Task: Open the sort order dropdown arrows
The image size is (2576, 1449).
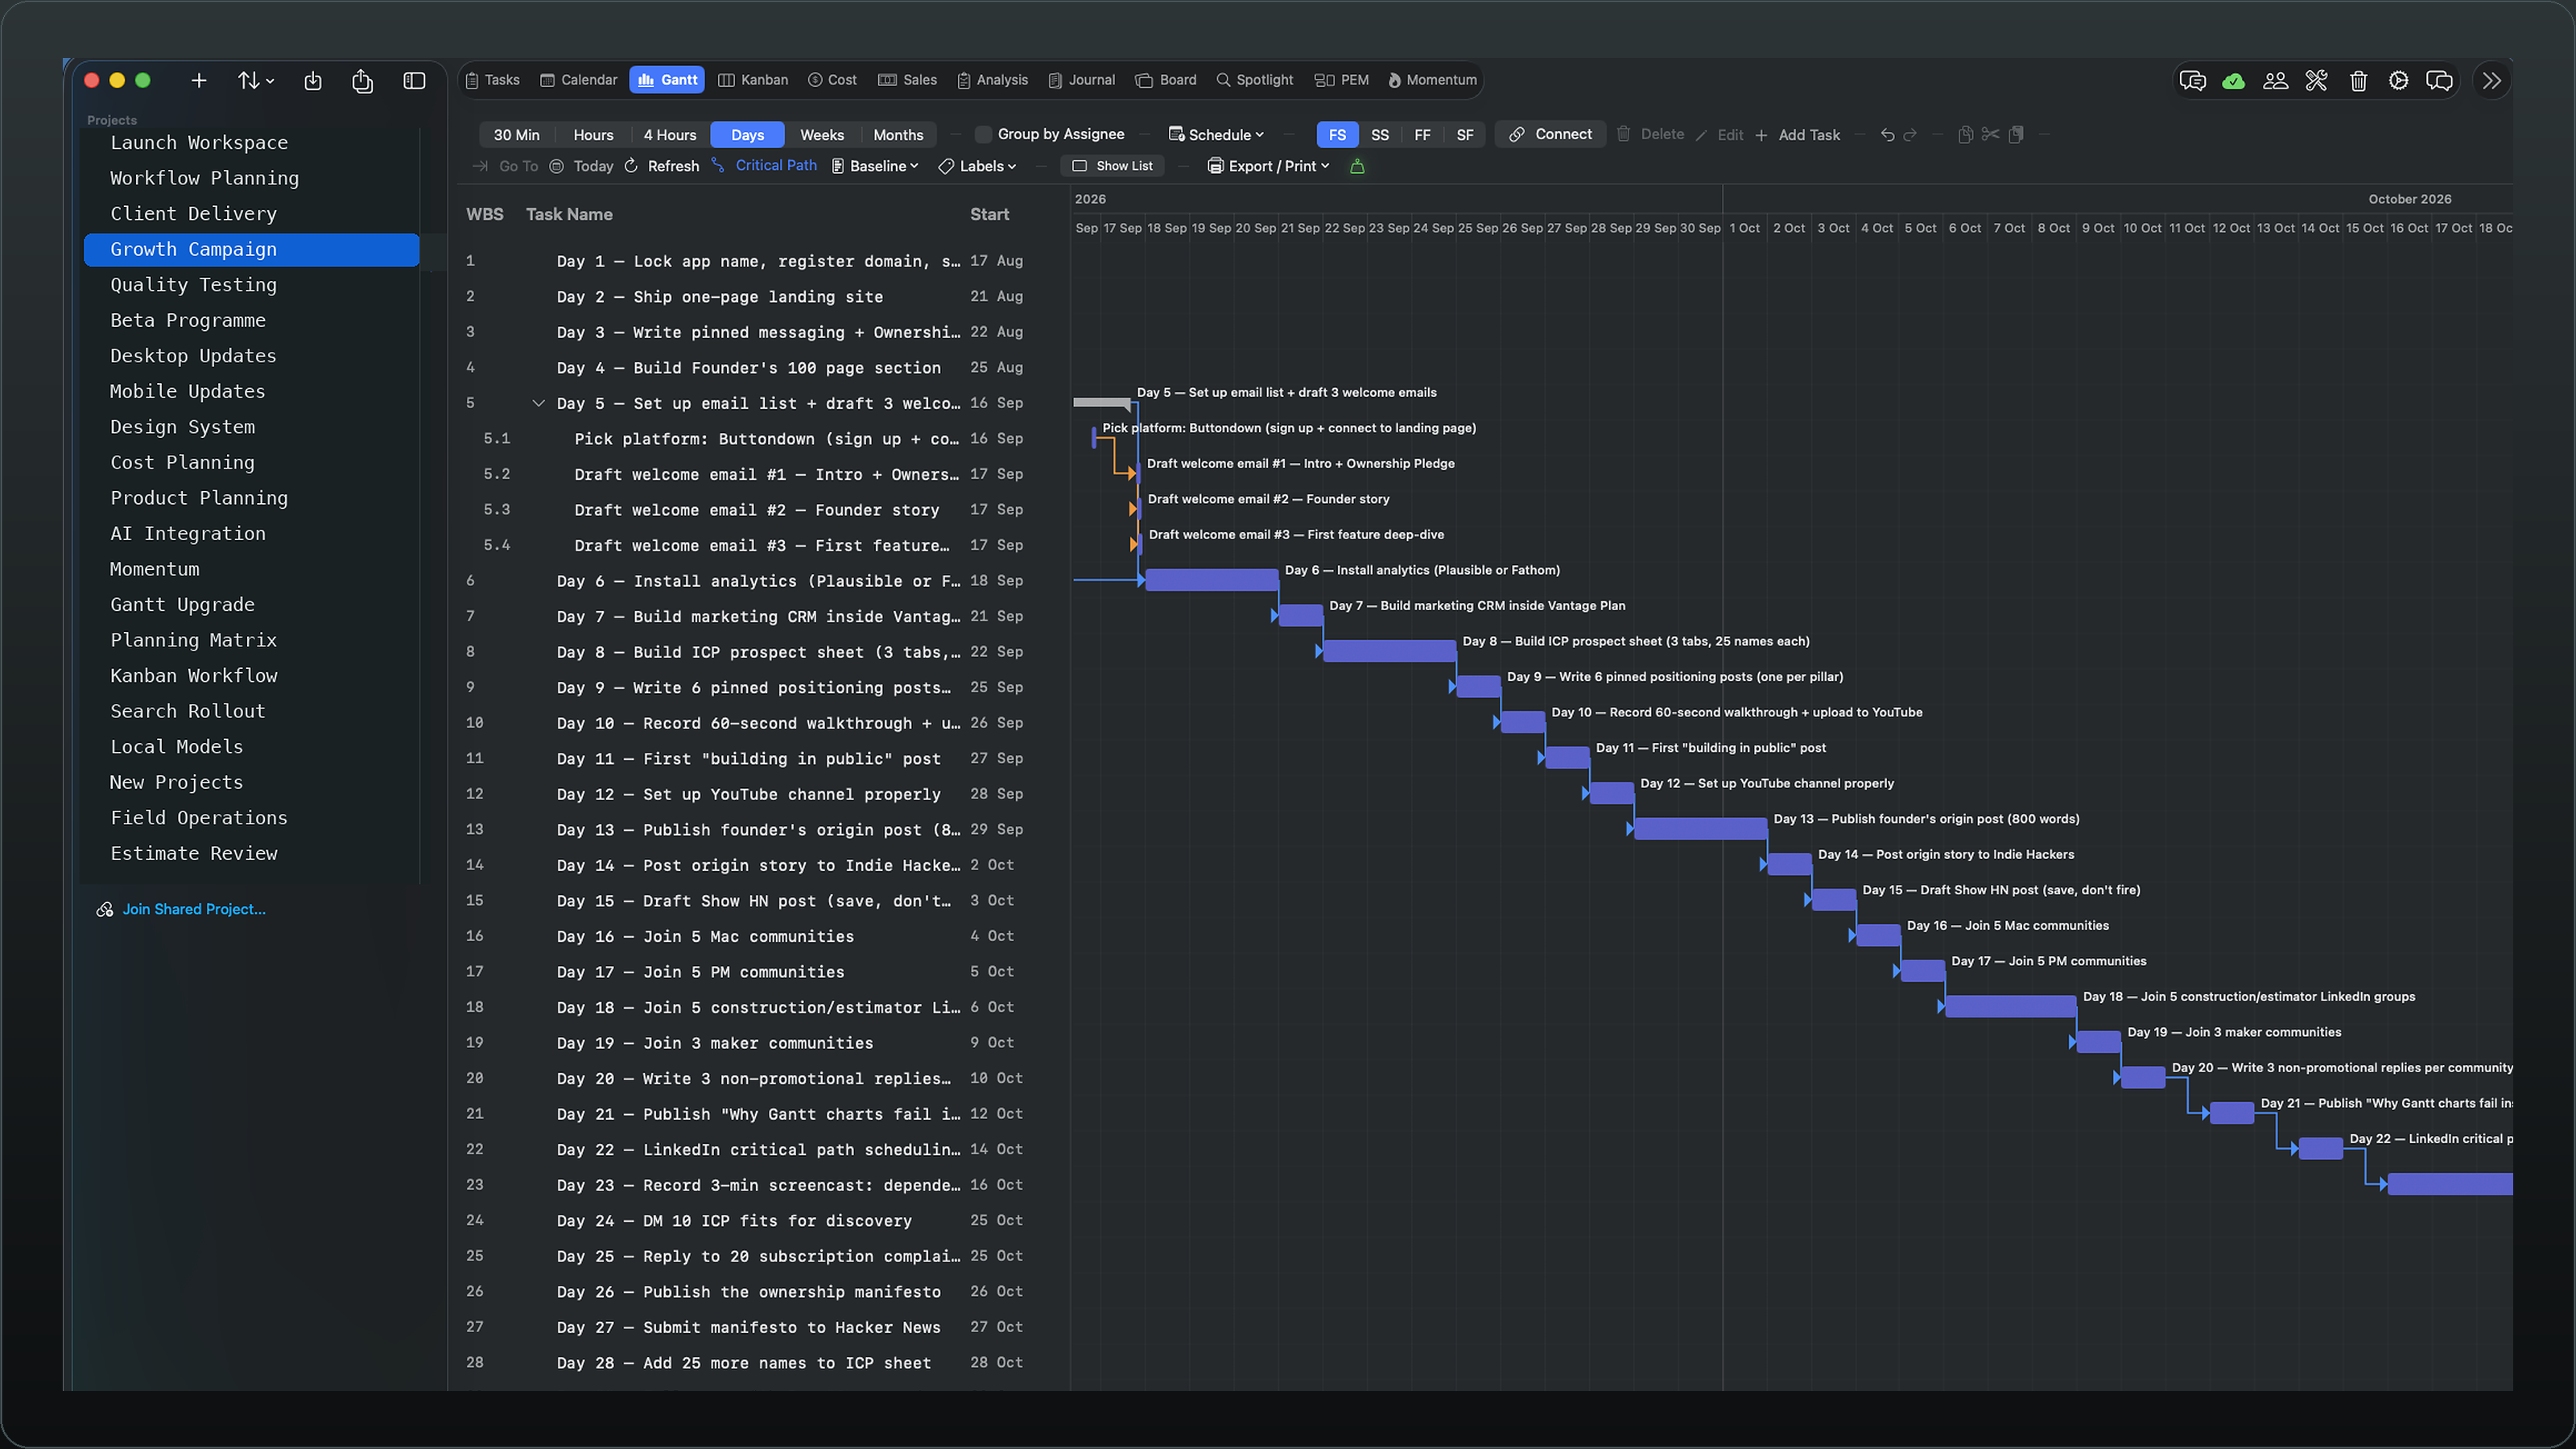Action: click(x=255, y=81)
